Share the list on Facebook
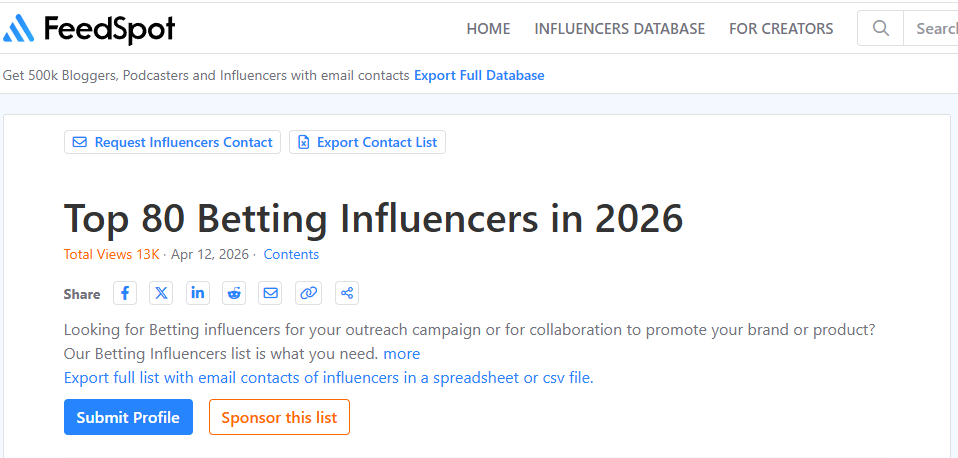Screen dimensions: 958x458 [x=125, y=293]
